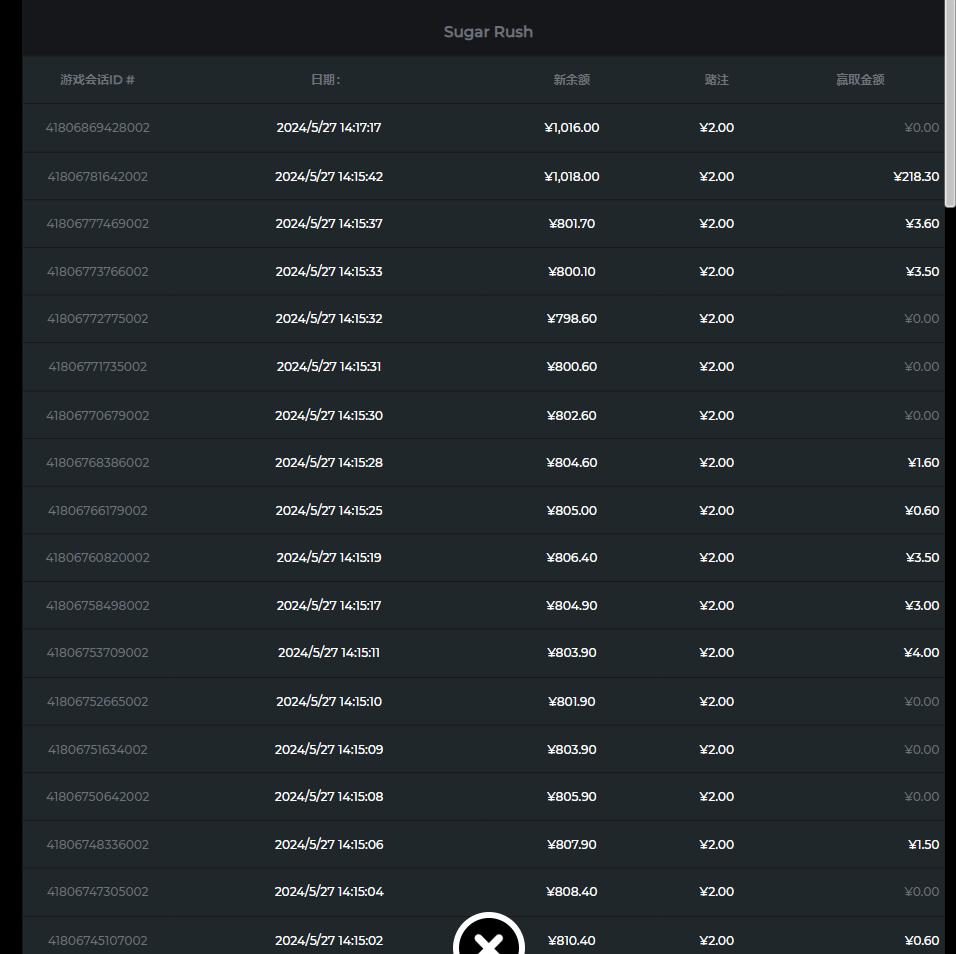Click the ¥807.90 new balance
The width and height of the screenshot is (956, 954).
tap(572, 844)
